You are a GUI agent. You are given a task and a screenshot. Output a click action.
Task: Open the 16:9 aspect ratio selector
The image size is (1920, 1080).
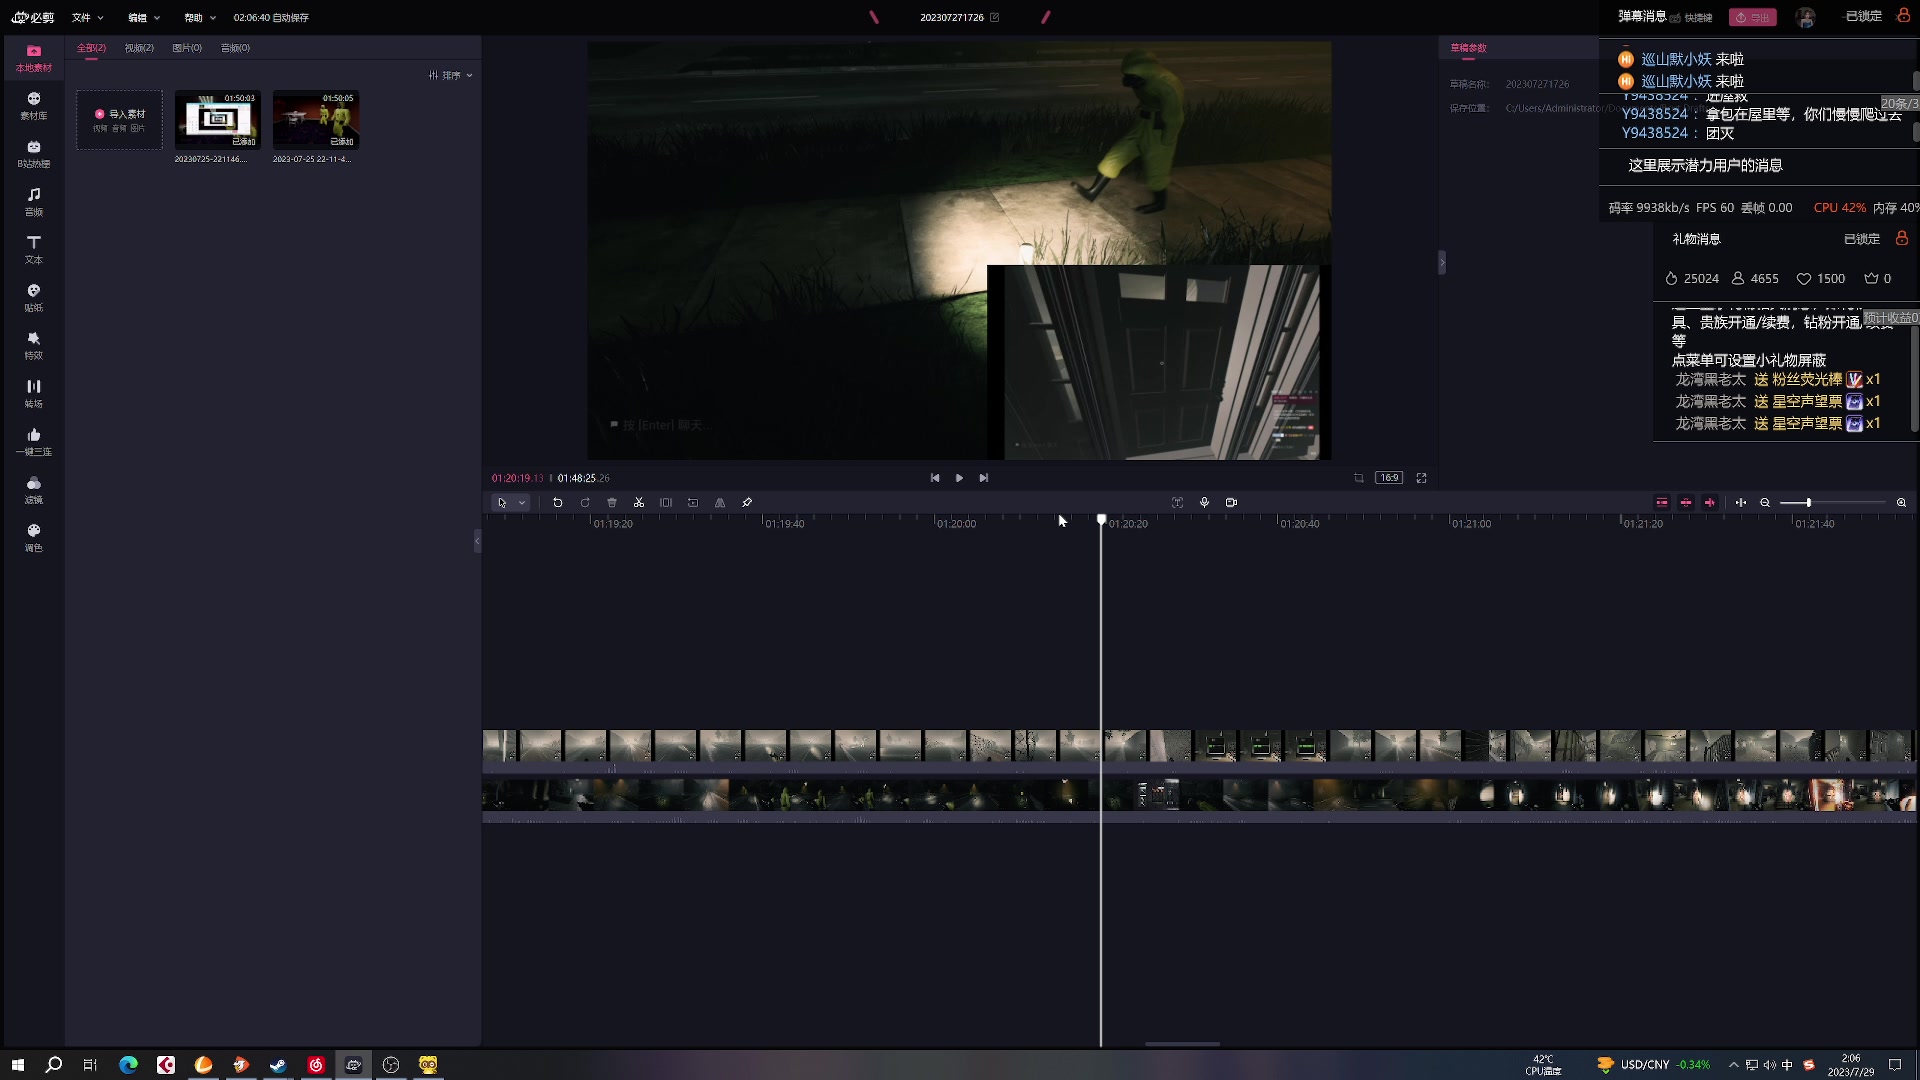coord(1389,478)
